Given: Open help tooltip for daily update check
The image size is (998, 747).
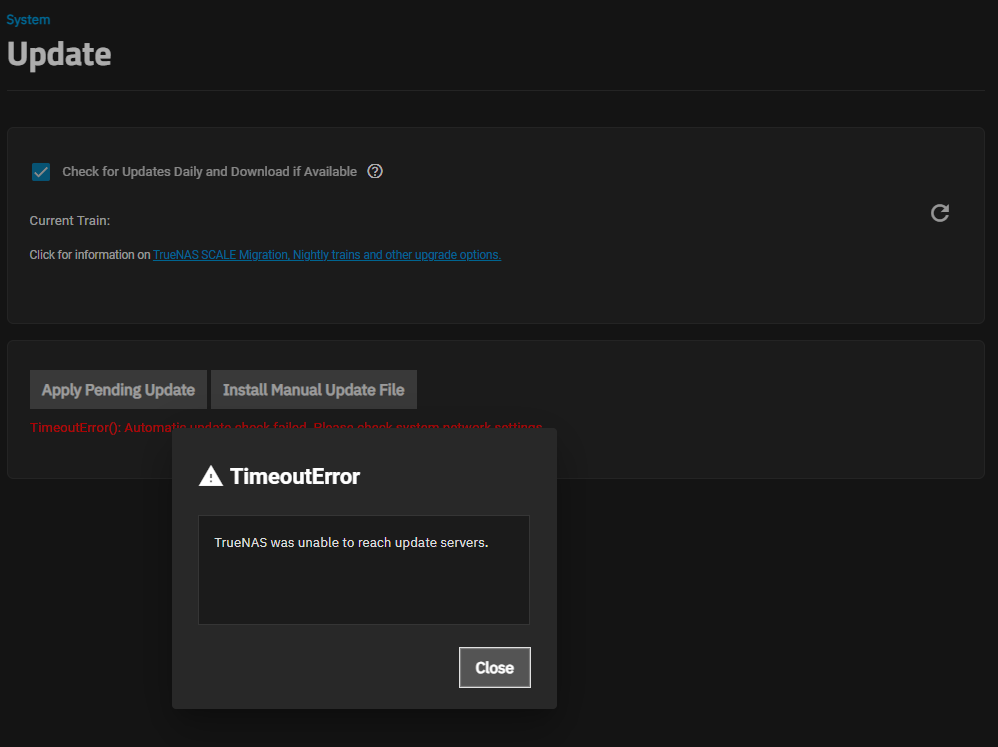Looking at the screenshot, I should [x=375, y=171].
